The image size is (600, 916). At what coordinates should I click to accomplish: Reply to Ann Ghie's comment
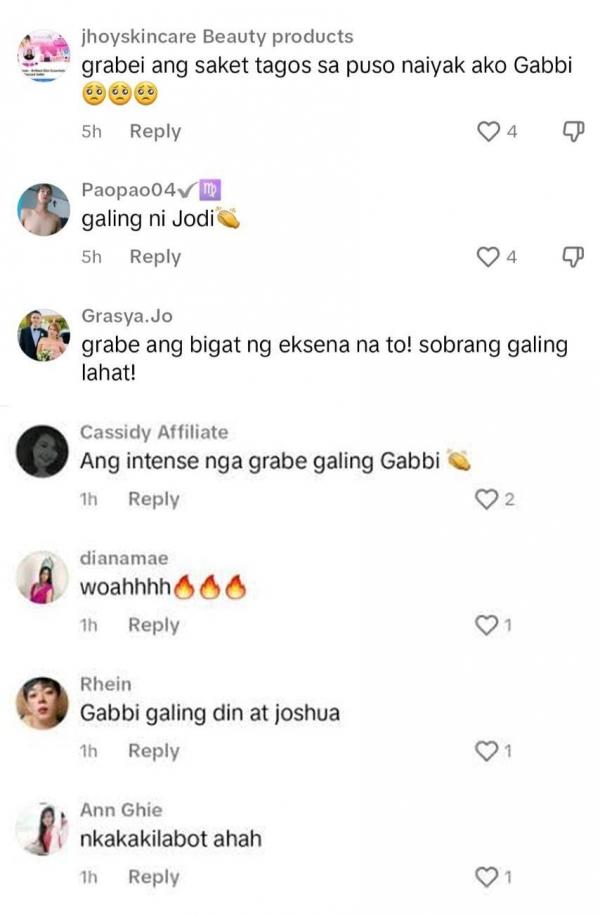(x=154, y=877)
